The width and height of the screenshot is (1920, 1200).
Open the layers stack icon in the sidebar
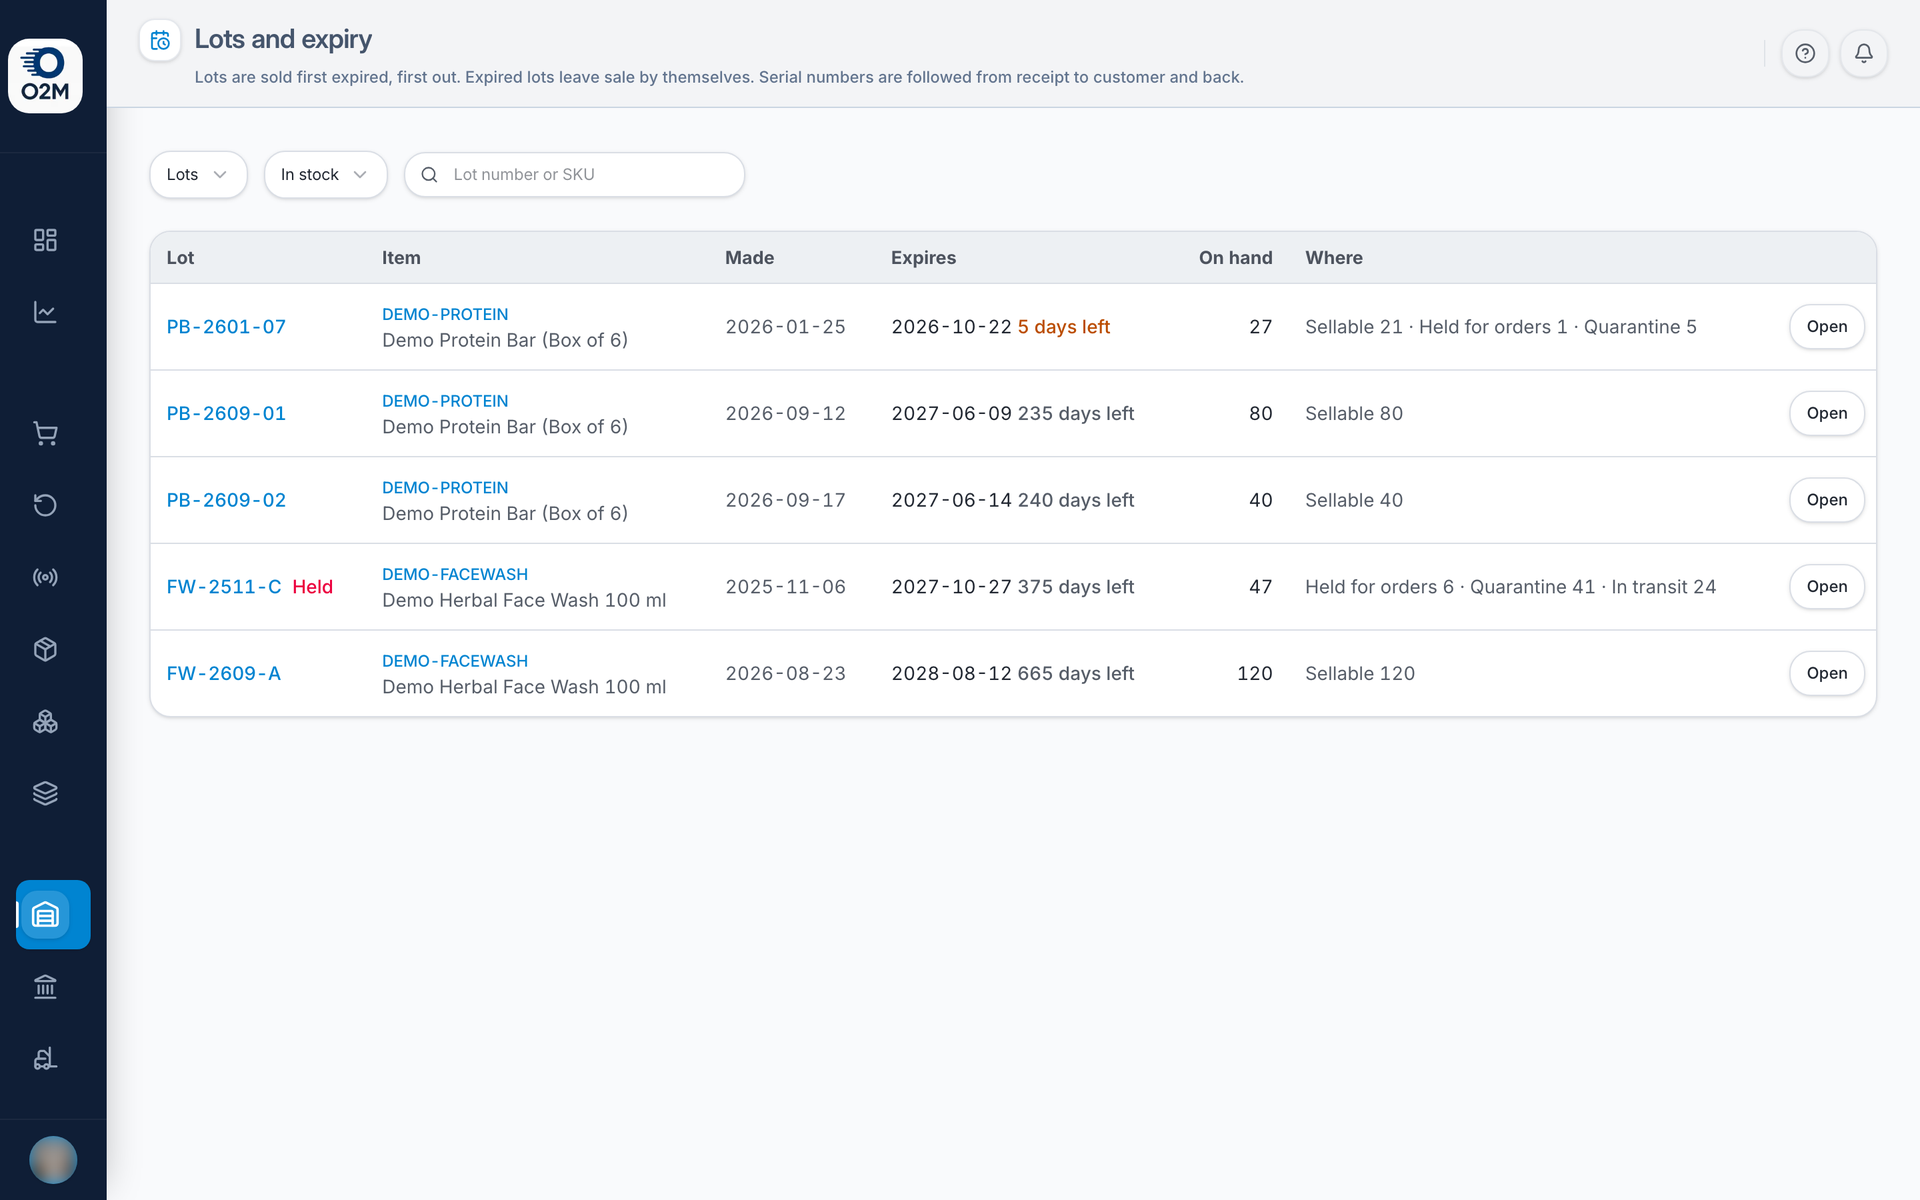click(x=45, y=793)
